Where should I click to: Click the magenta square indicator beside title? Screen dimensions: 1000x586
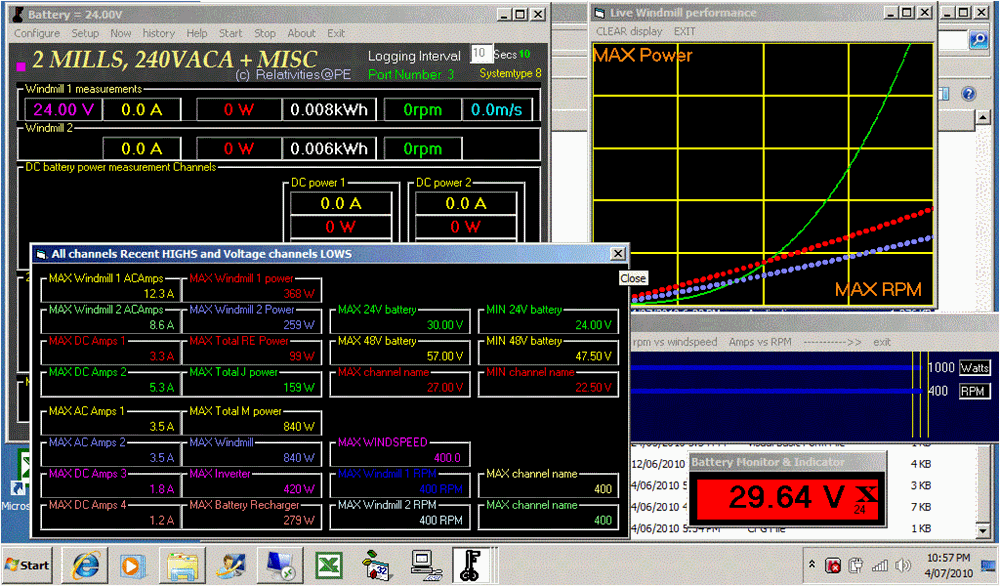click(21, 65)
